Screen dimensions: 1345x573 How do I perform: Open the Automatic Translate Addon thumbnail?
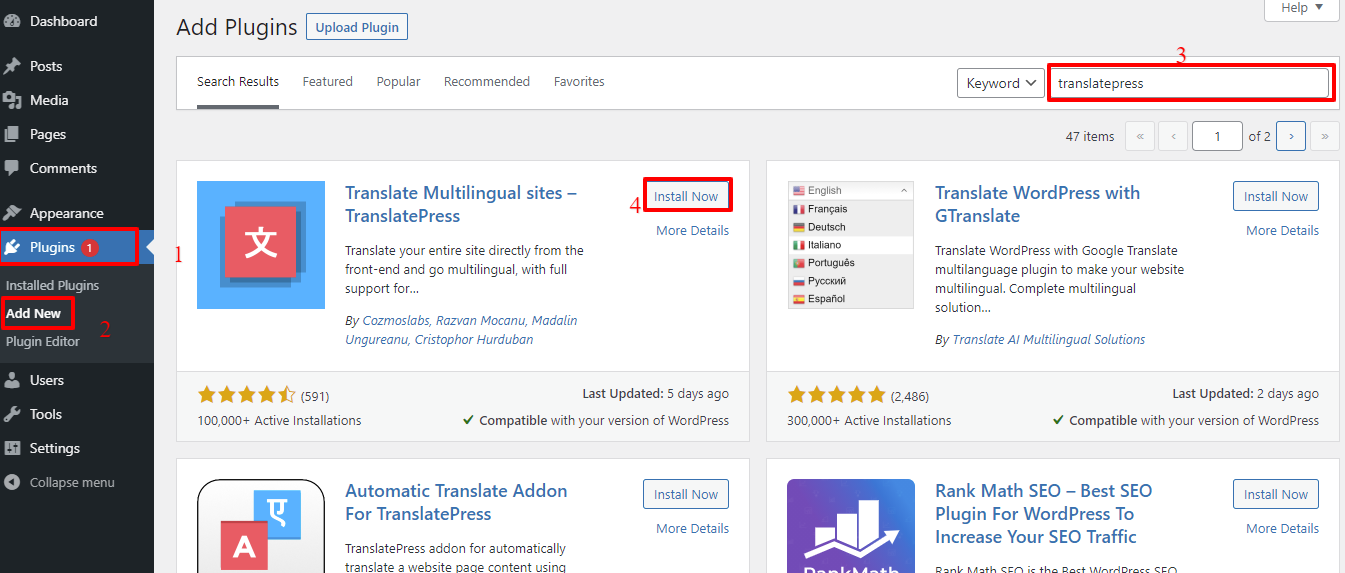[261, 526]
